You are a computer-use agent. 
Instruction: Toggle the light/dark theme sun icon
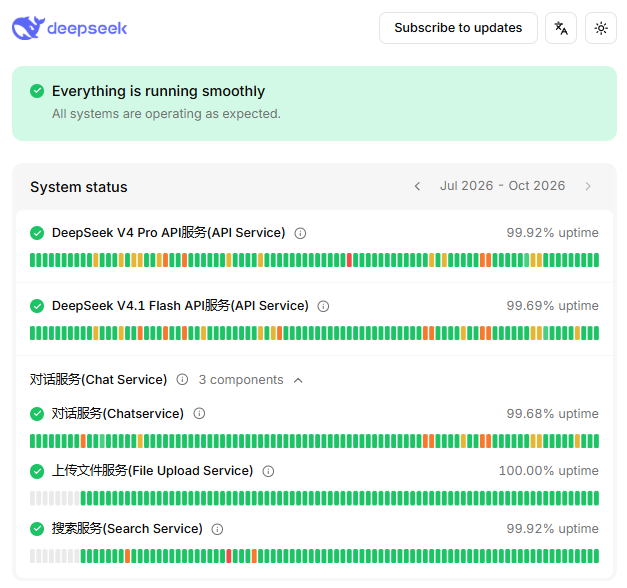(x=601, y=28)
